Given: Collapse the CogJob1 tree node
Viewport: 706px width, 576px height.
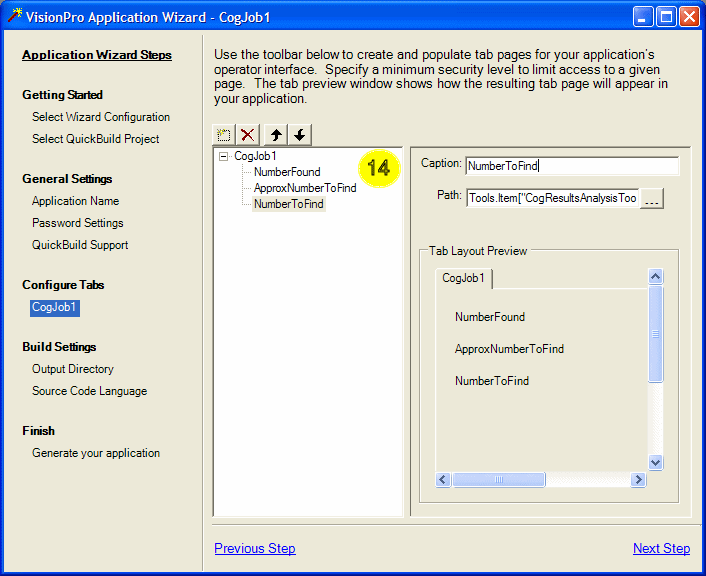Looking at the screenshot, I should click(224, 156).
